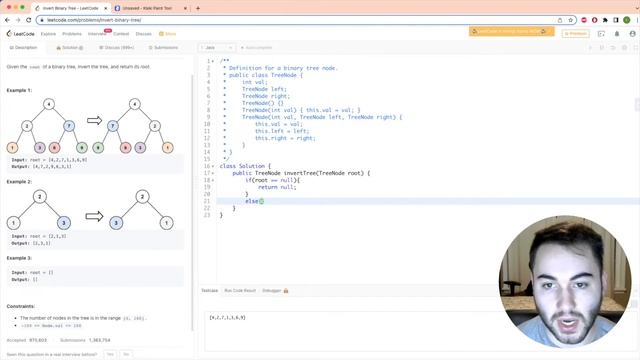640x360 pixels.
Task: Bookmark the page with the star icon
Action: point(570,20)
